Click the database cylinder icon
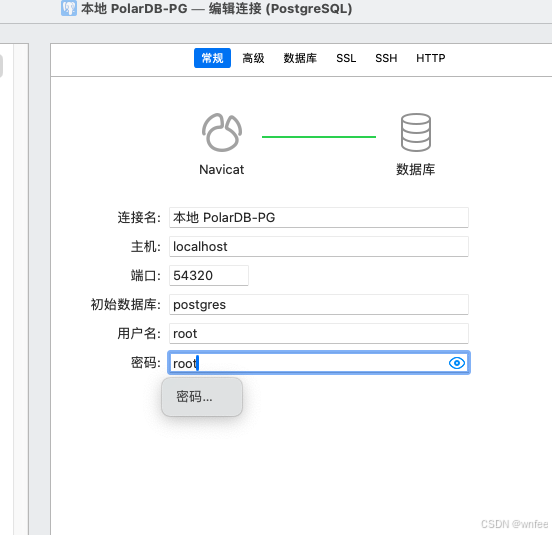 tap(416, 132)
